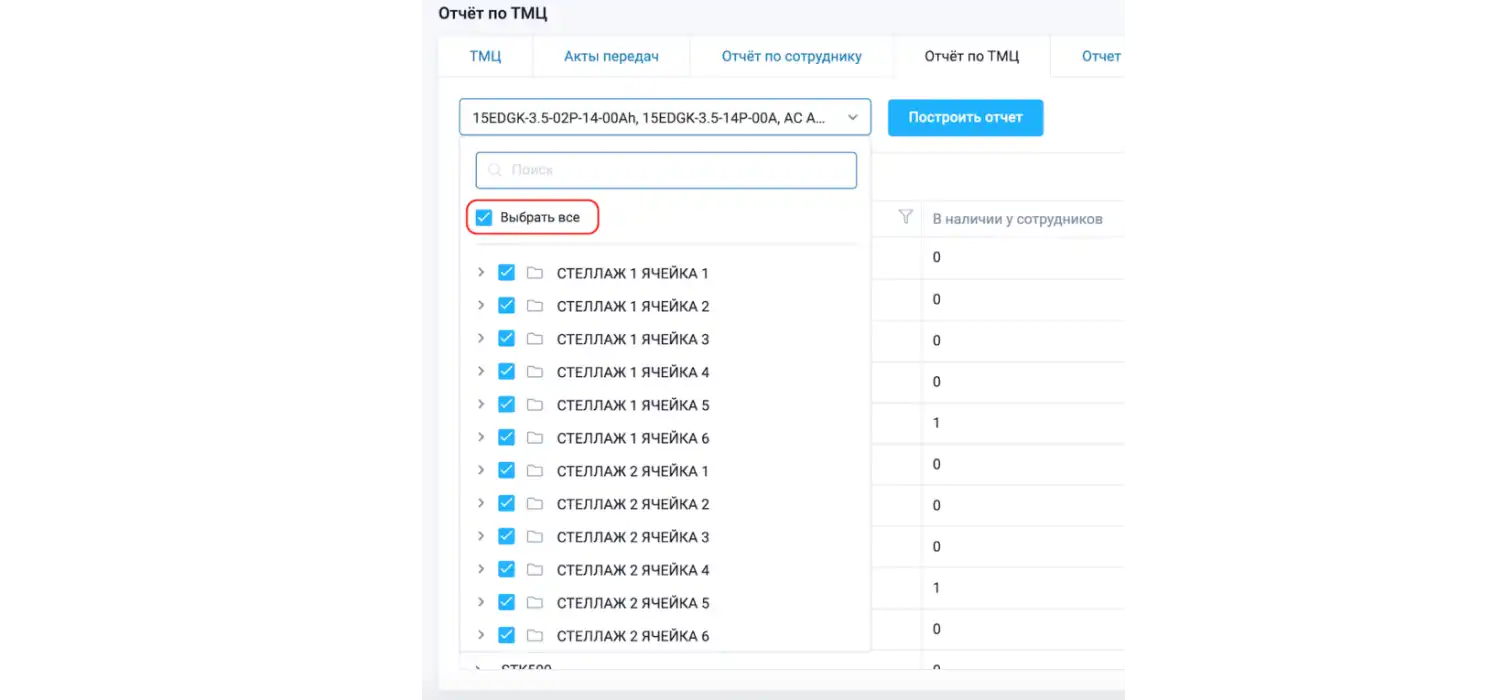
Task: Uncheck СТЕЛЛАЖ 1 ЯЧЕЙКА 2 checkbox
Action: tap(506, 305)
